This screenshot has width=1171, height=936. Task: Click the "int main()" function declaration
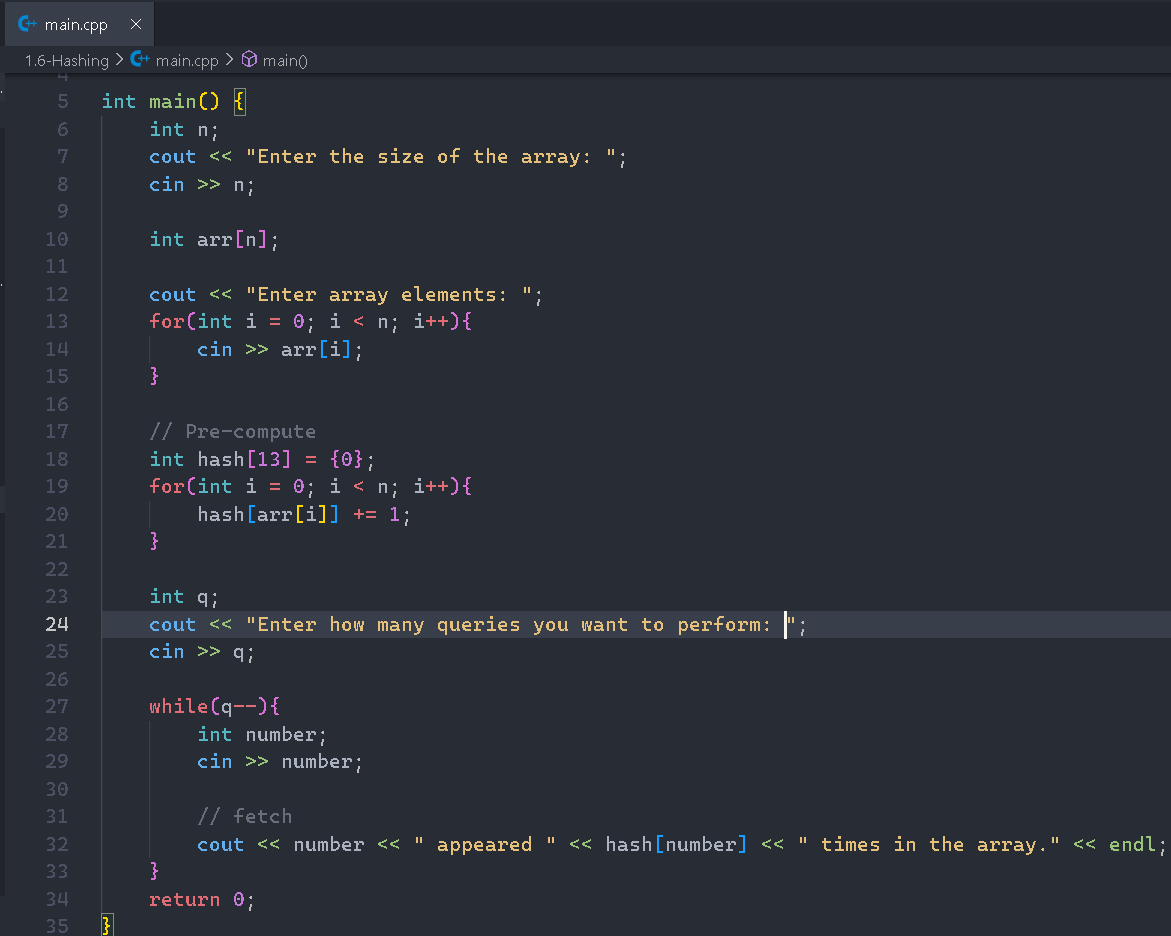tap(161, 102)
